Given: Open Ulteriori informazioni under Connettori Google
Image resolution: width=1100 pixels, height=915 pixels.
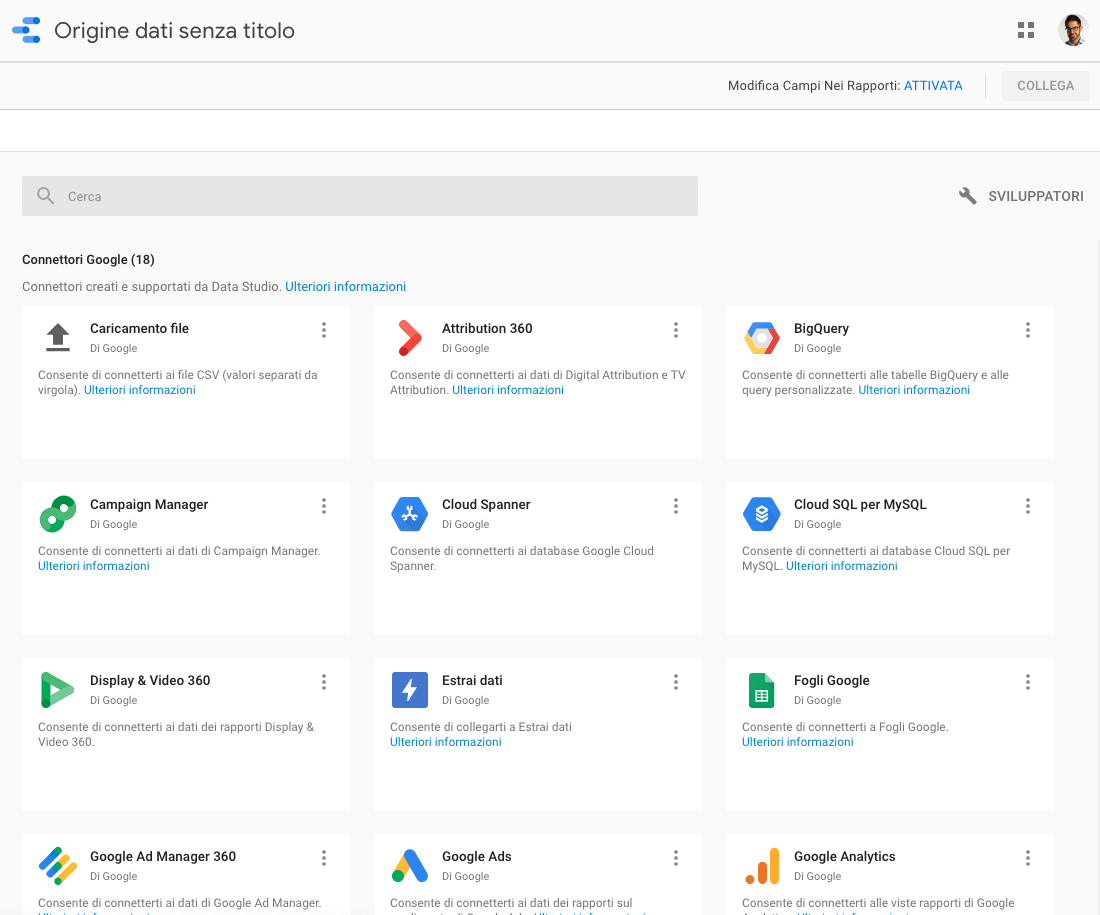Looking at the screenshot, I should click(x=345, y=286).
